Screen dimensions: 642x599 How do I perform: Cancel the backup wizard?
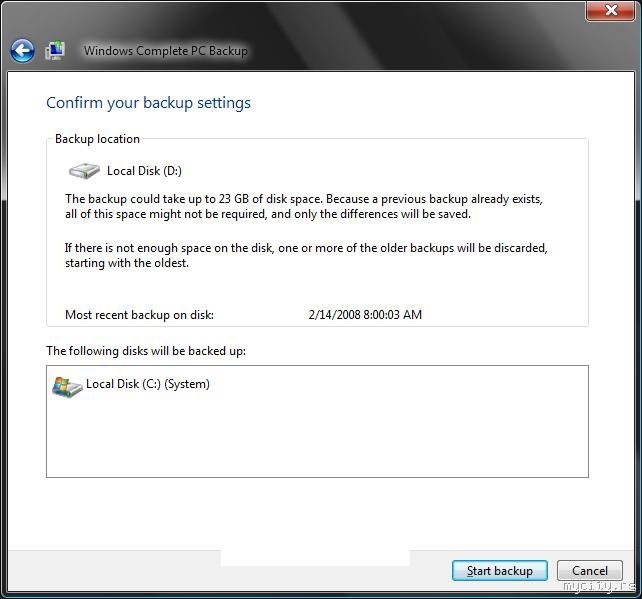coord(590,570)
